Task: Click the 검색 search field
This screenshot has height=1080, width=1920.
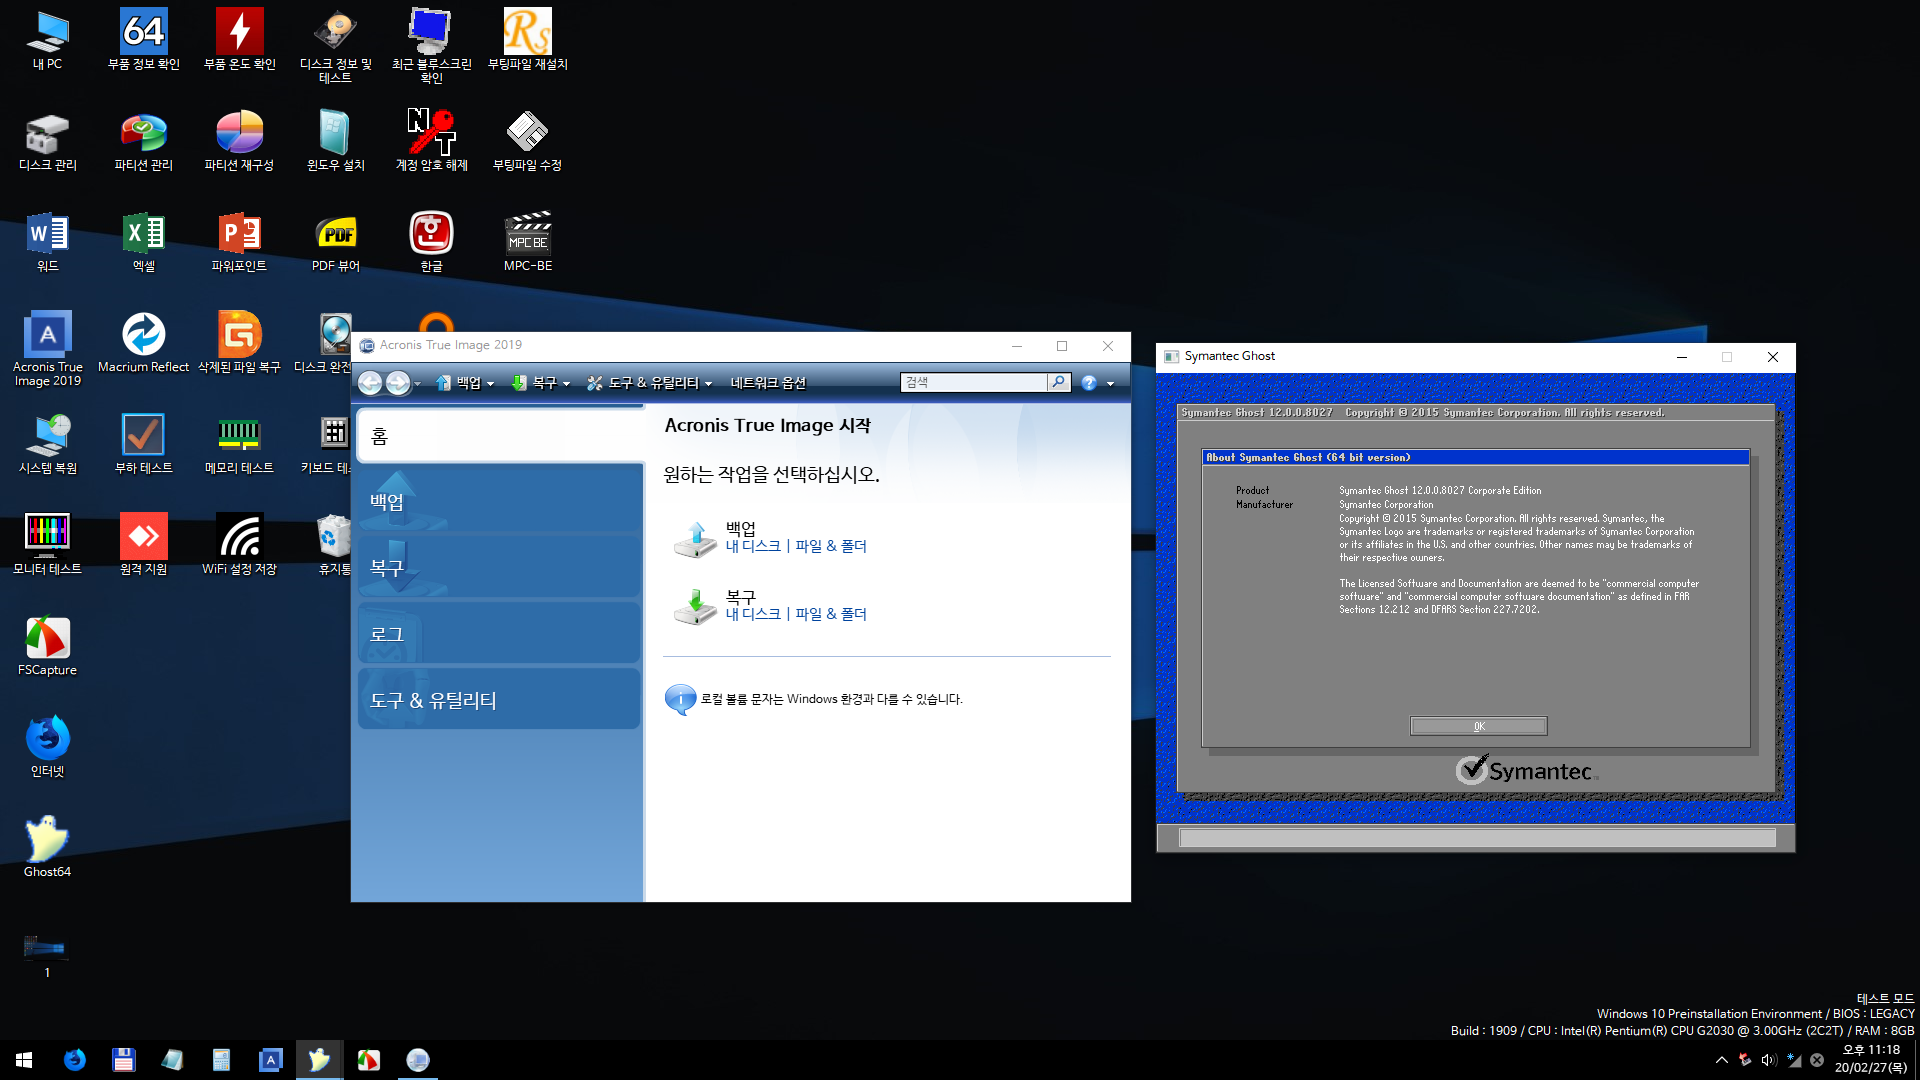Action: 974,382
